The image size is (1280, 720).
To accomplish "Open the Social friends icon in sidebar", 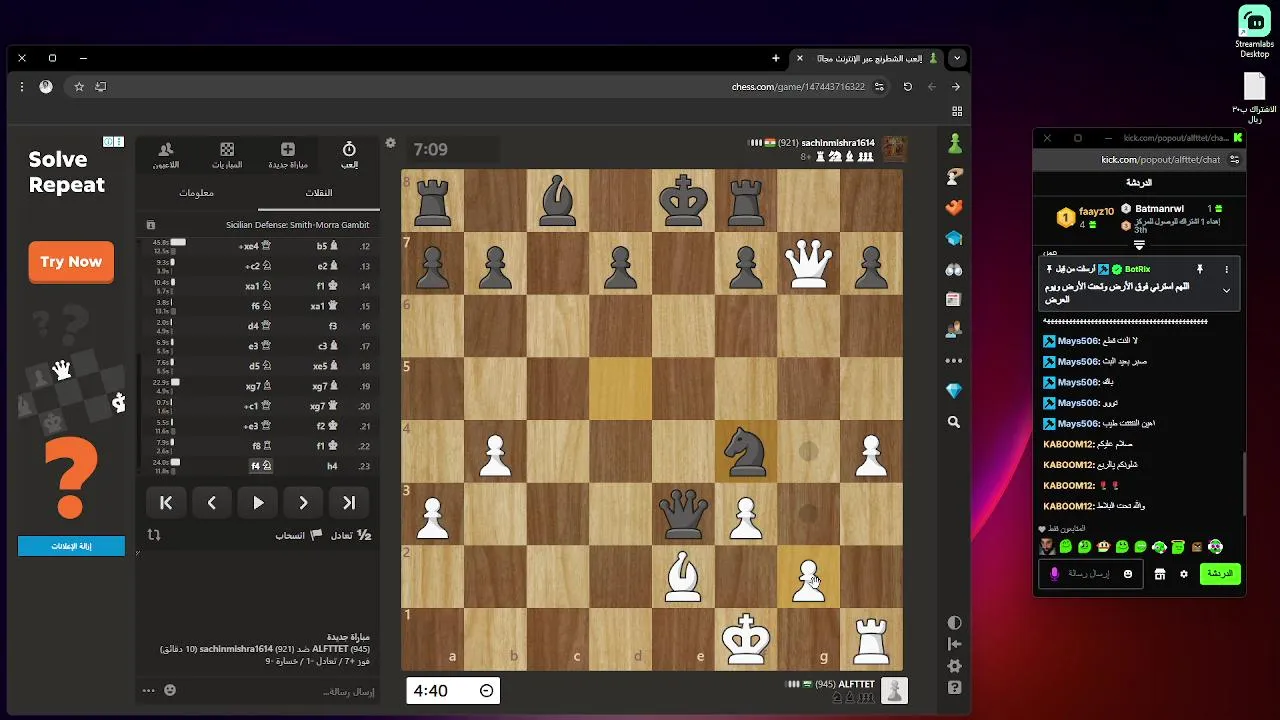I will coord(954,329).
